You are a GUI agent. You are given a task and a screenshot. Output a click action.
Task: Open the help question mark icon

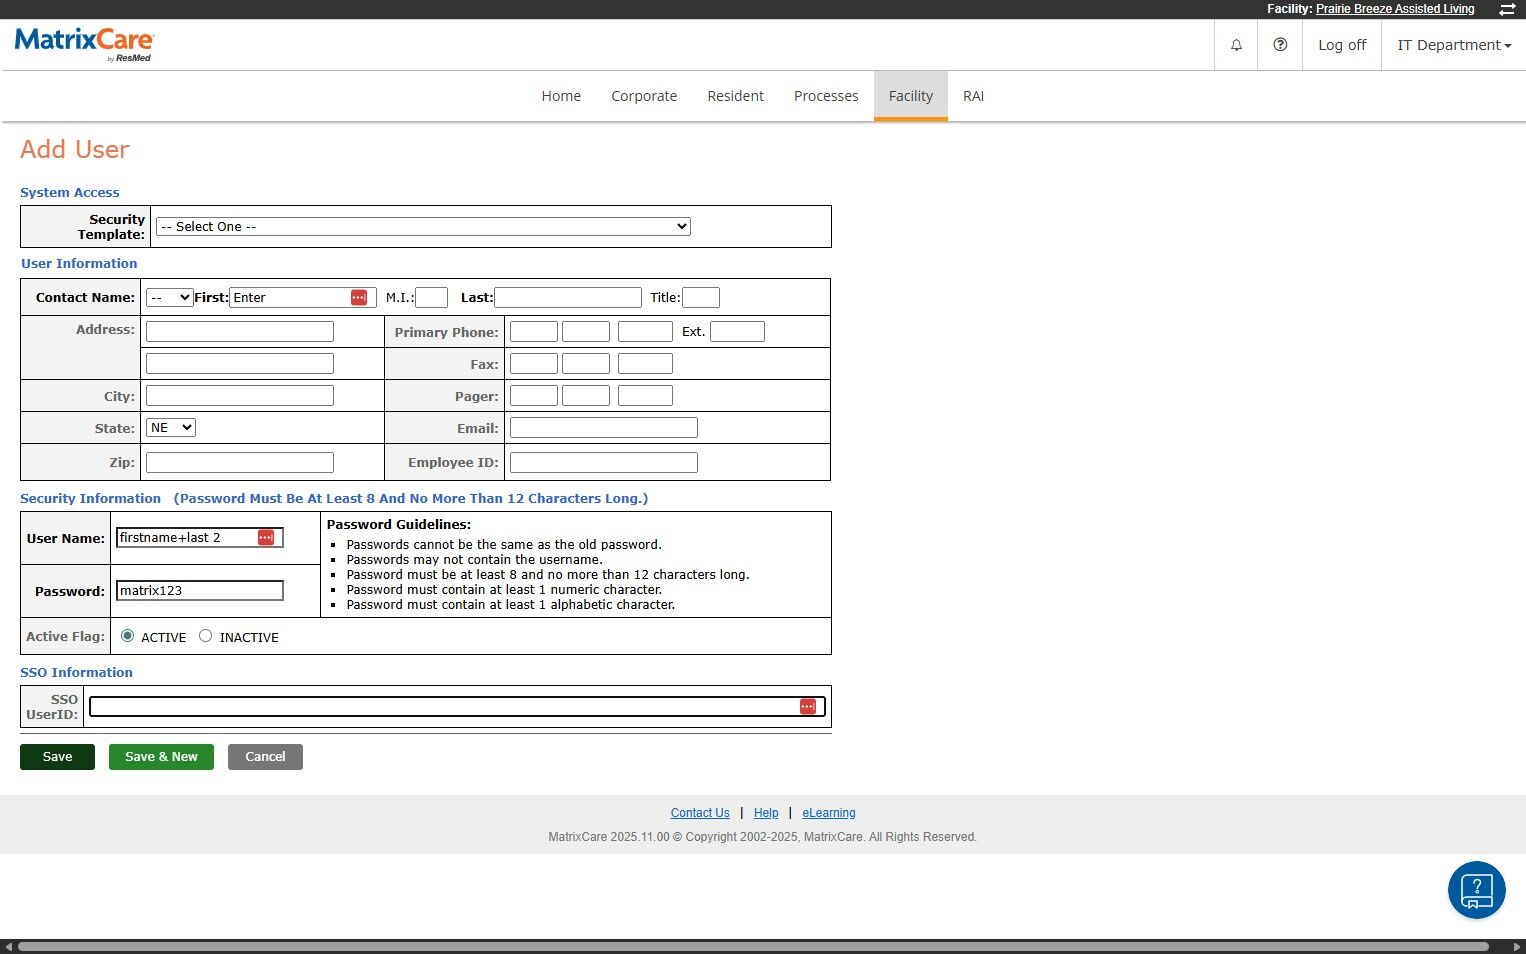1280,45
